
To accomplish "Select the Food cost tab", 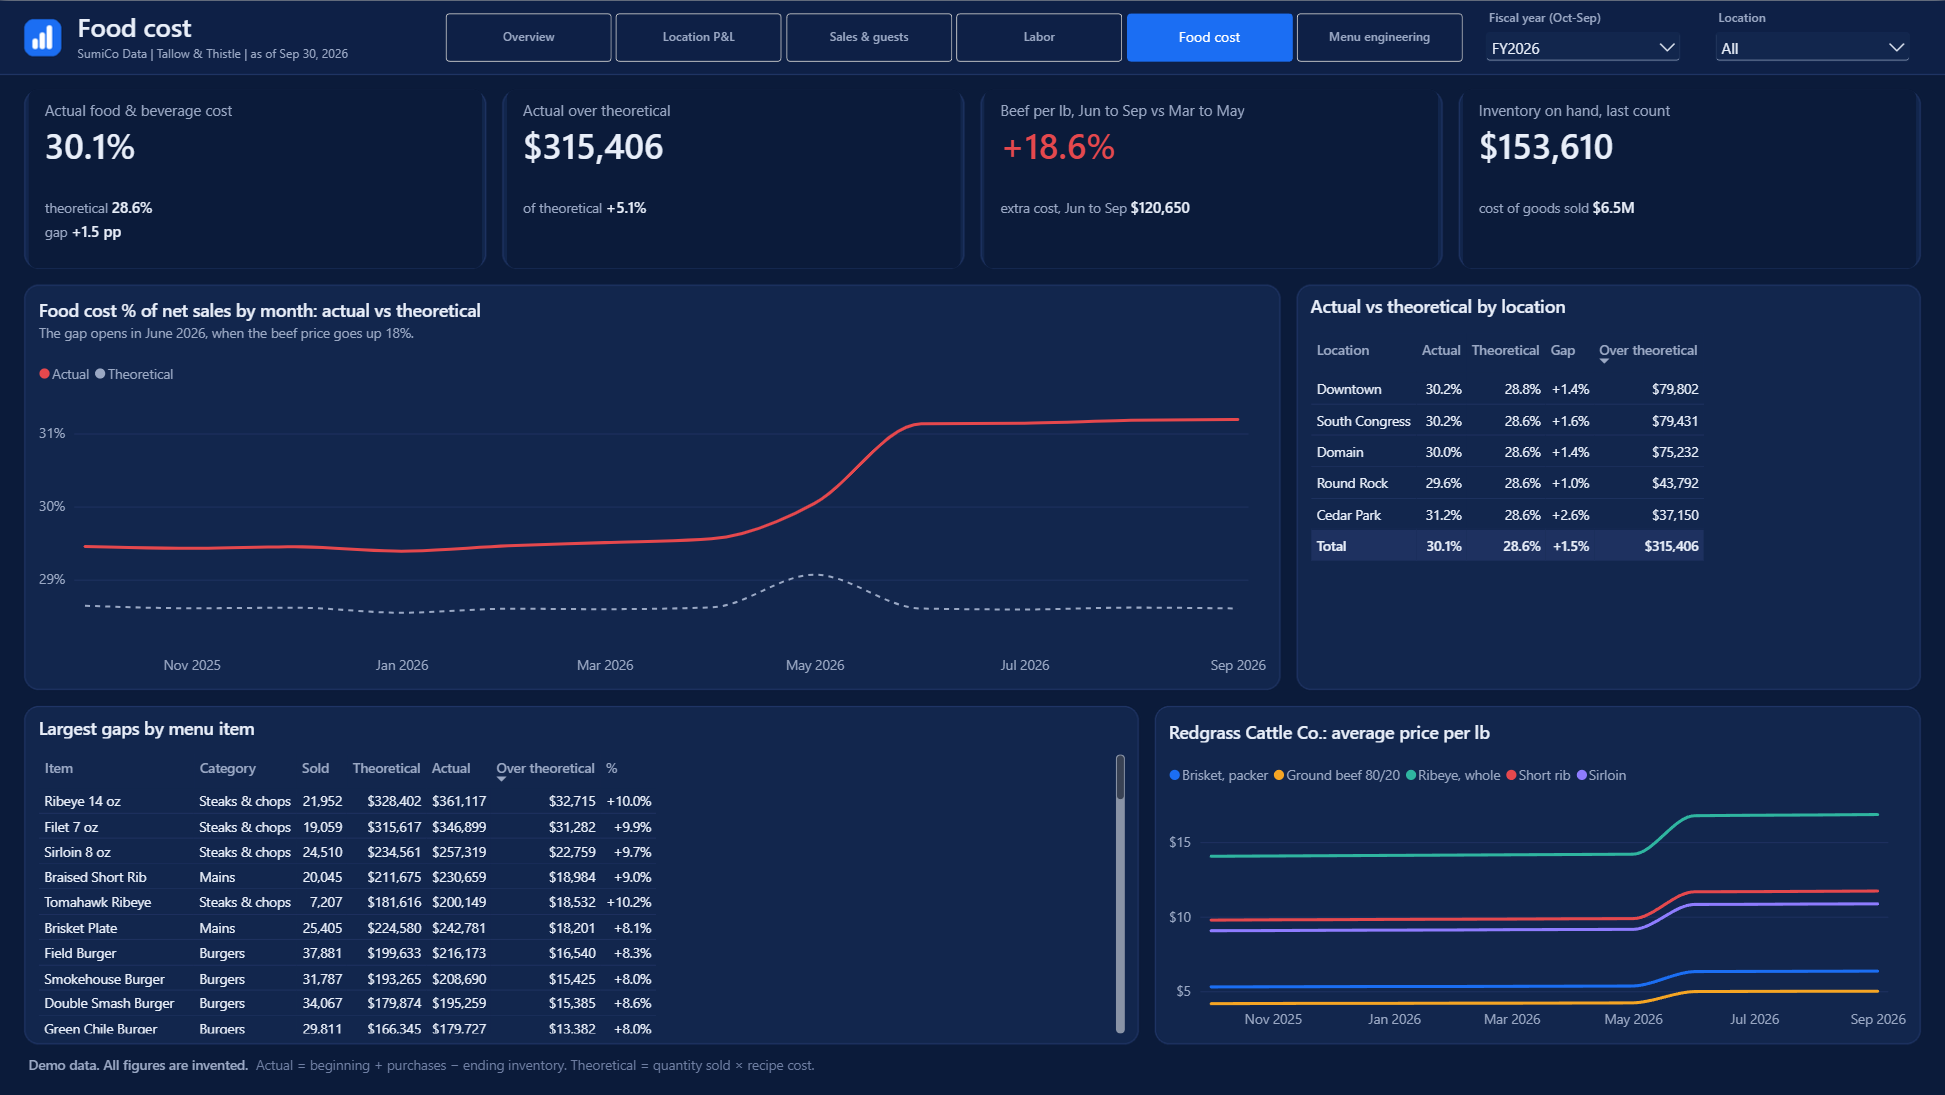I will click(1209, 37).
